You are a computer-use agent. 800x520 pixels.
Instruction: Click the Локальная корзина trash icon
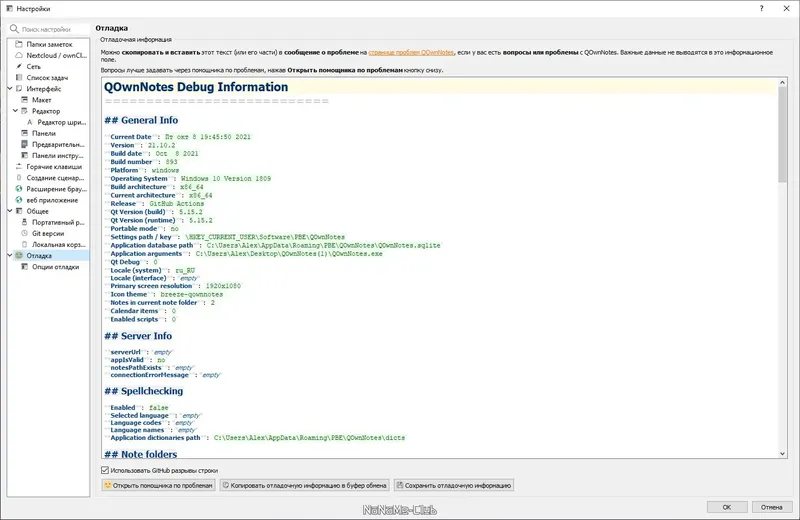24,244
